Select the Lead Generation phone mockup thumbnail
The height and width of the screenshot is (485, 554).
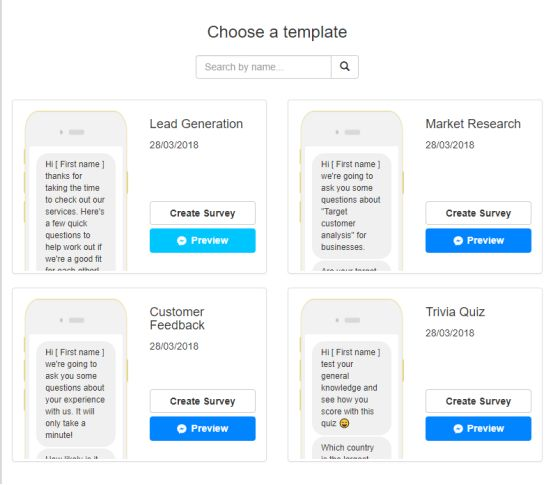[x=76, y=191]
